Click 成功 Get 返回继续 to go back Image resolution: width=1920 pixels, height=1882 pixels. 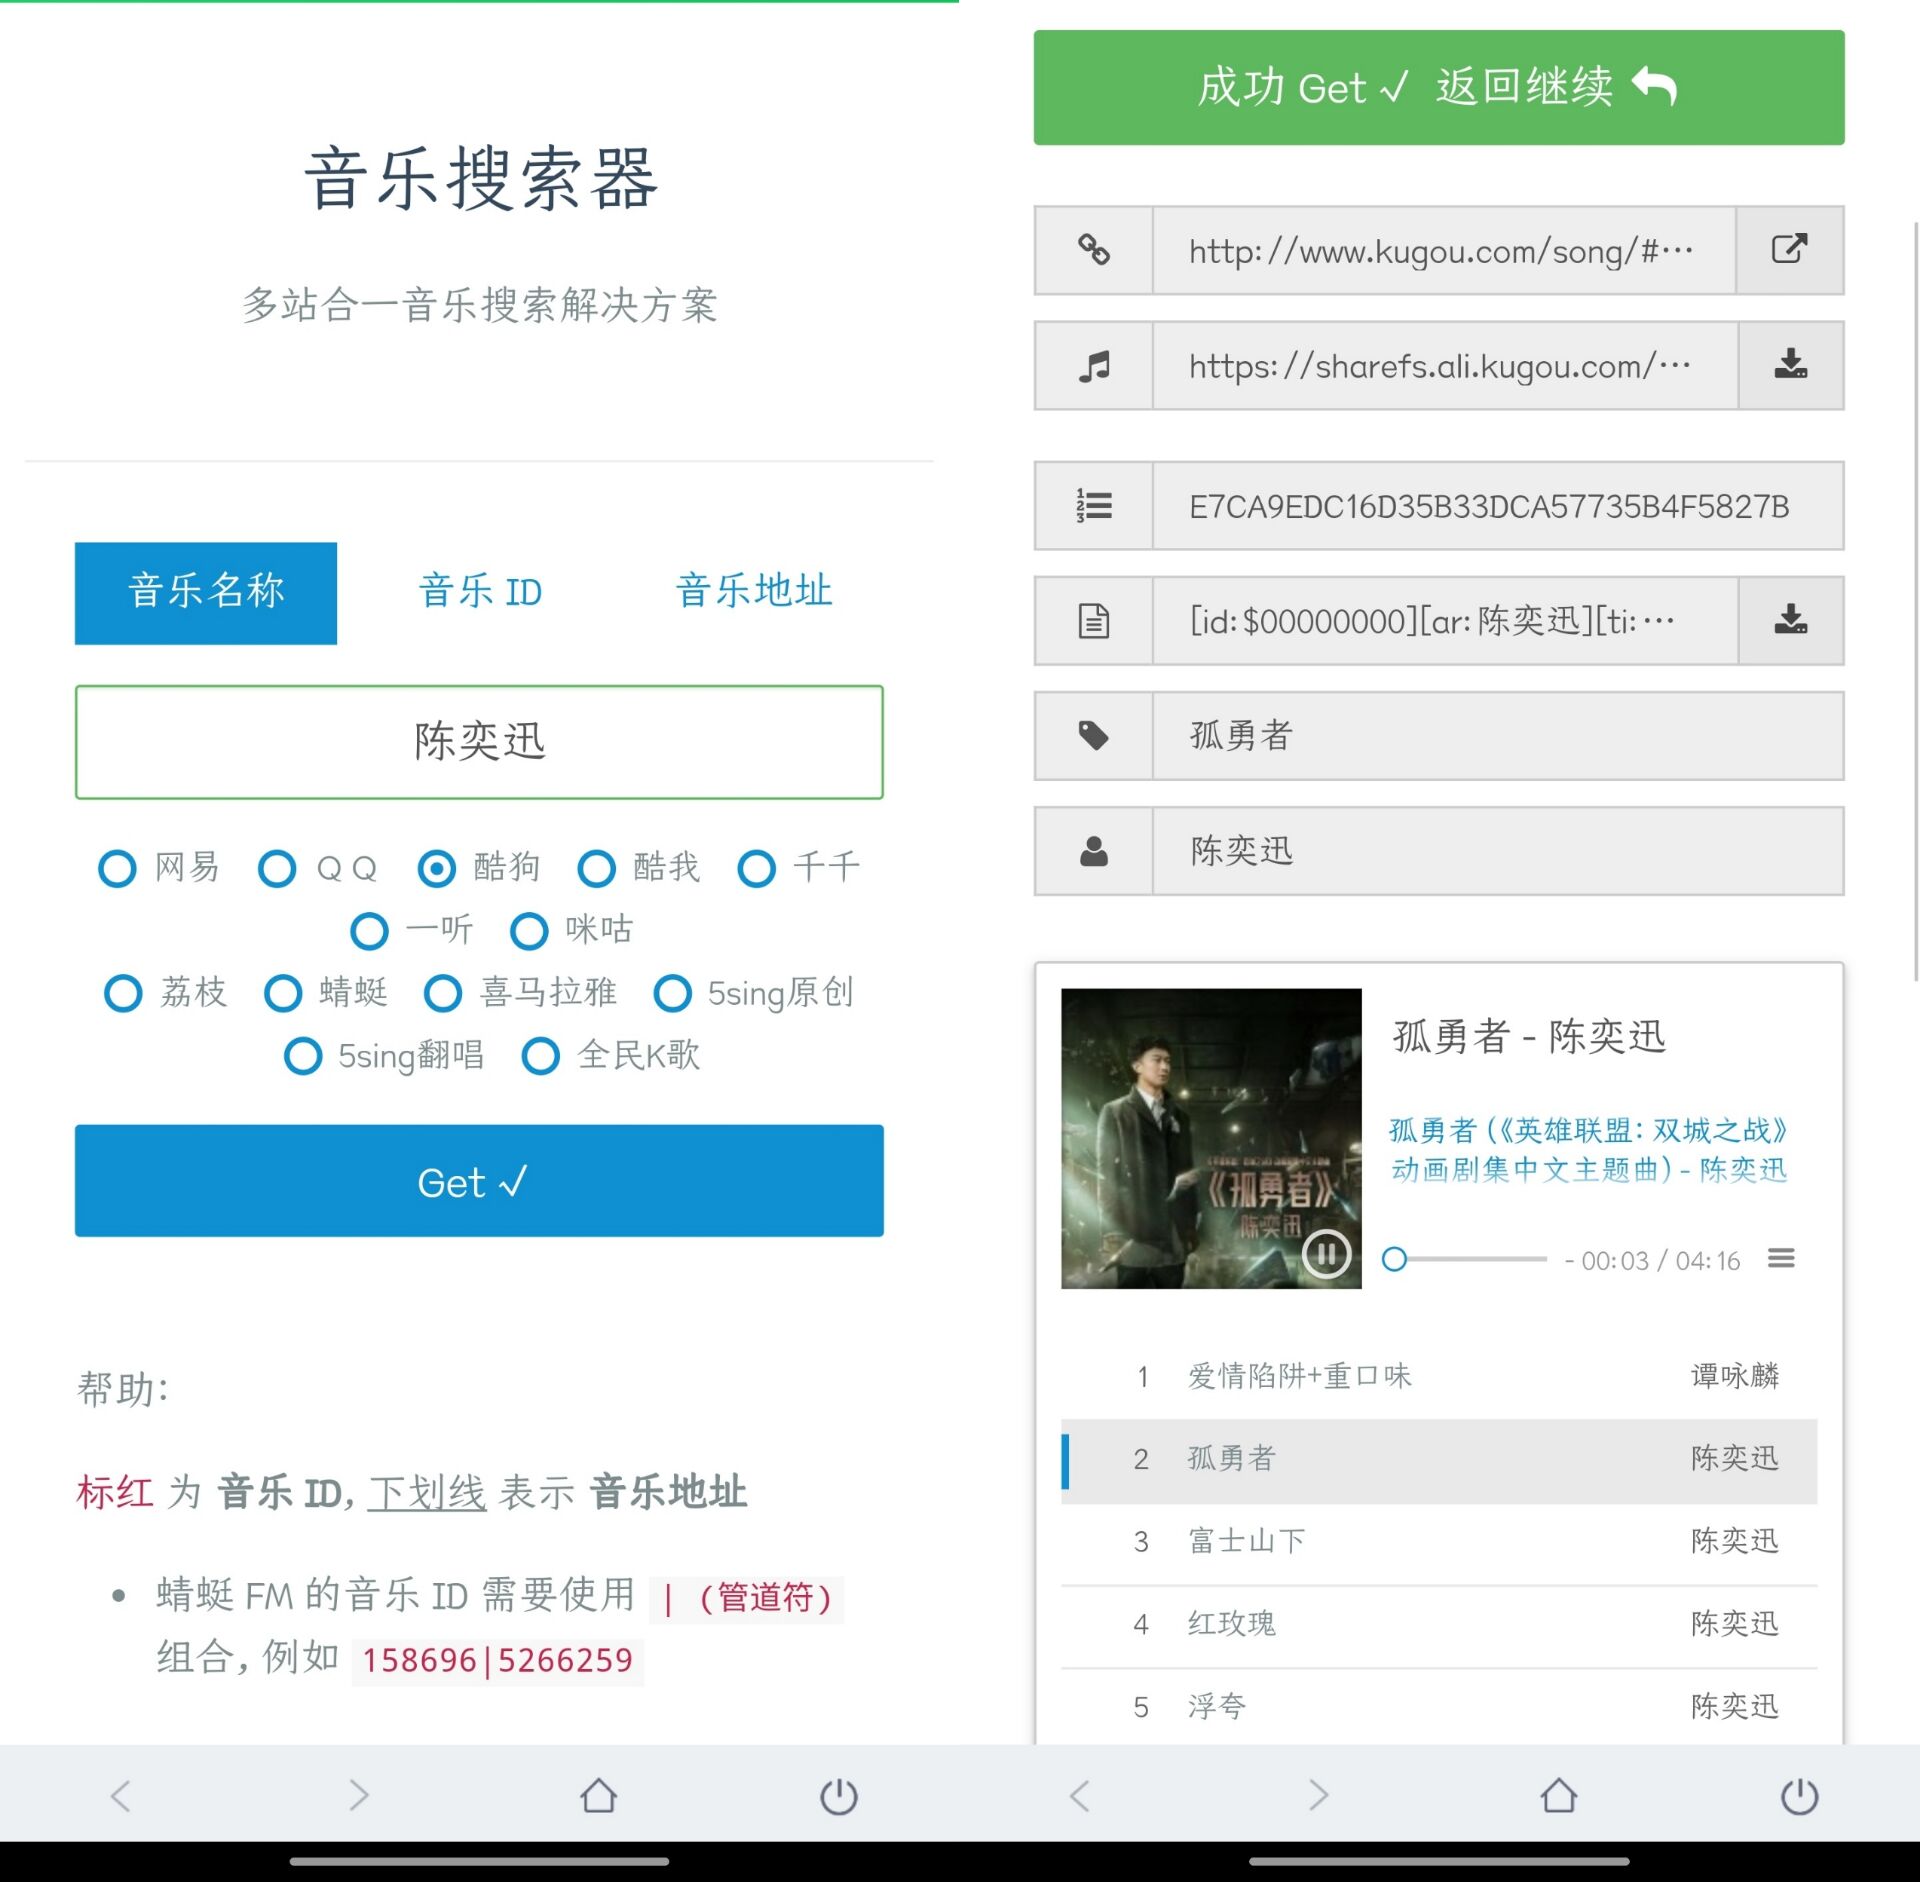[x=1438, y=88]
